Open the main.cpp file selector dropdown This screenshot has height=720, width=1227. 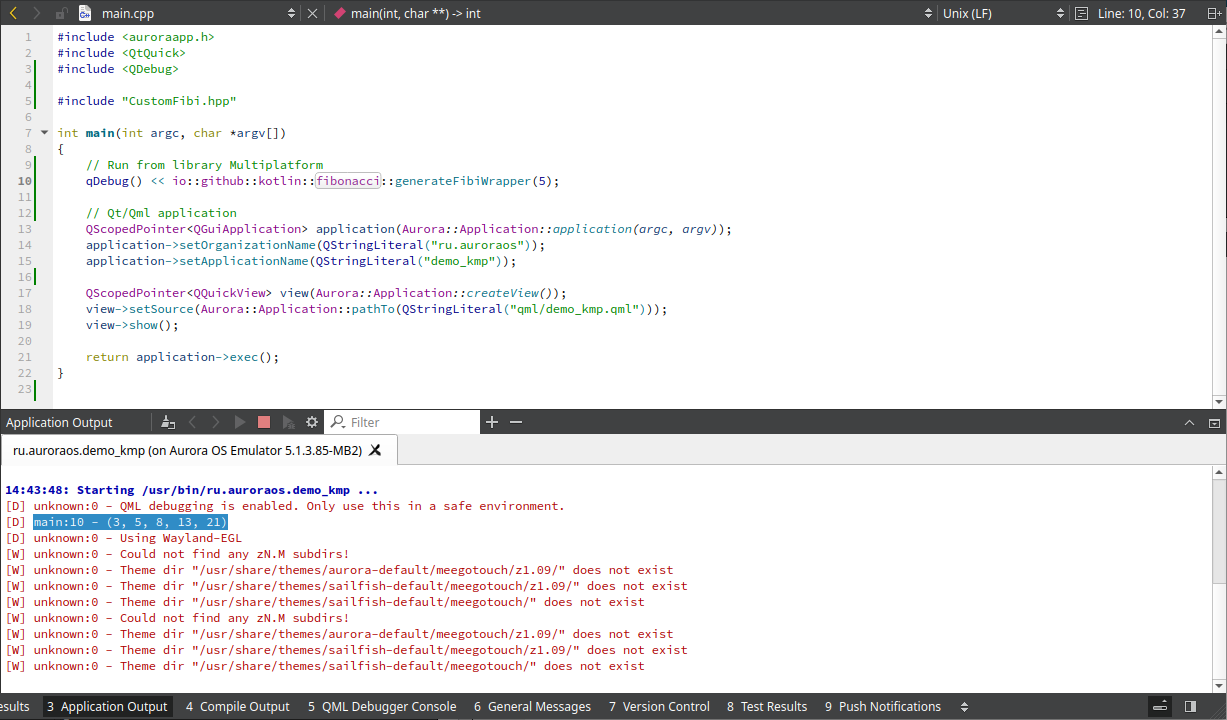(x=291, y=13)
